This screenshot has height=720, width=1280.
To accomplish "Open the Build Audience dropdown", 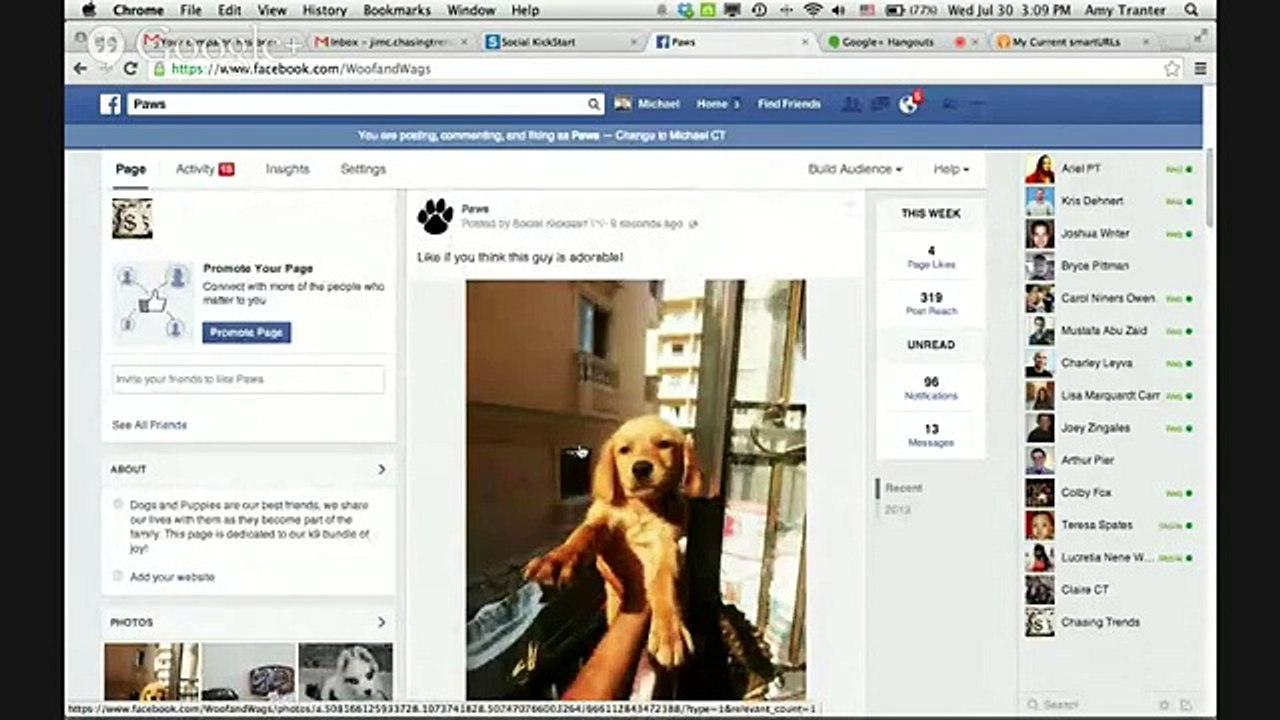I will point(855,169).
